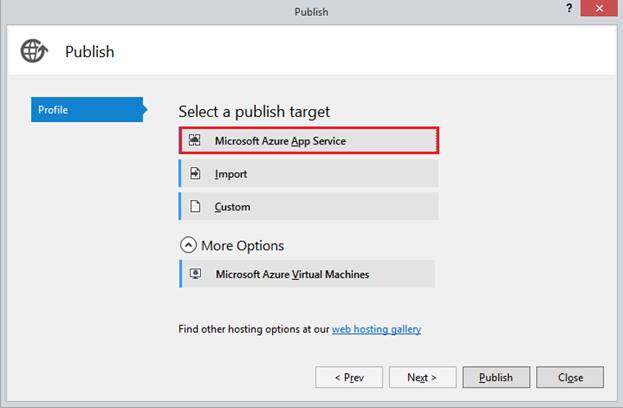
Task: Click the Azure App Service target icon
Action: [195, 141]
